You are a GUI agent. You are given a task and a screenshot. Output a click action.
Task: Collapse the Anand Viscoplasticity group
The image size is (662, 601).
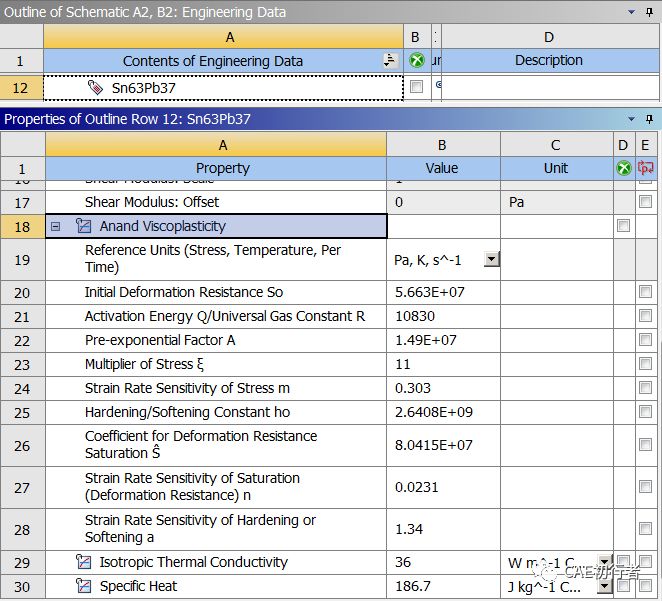coord(55,227)
